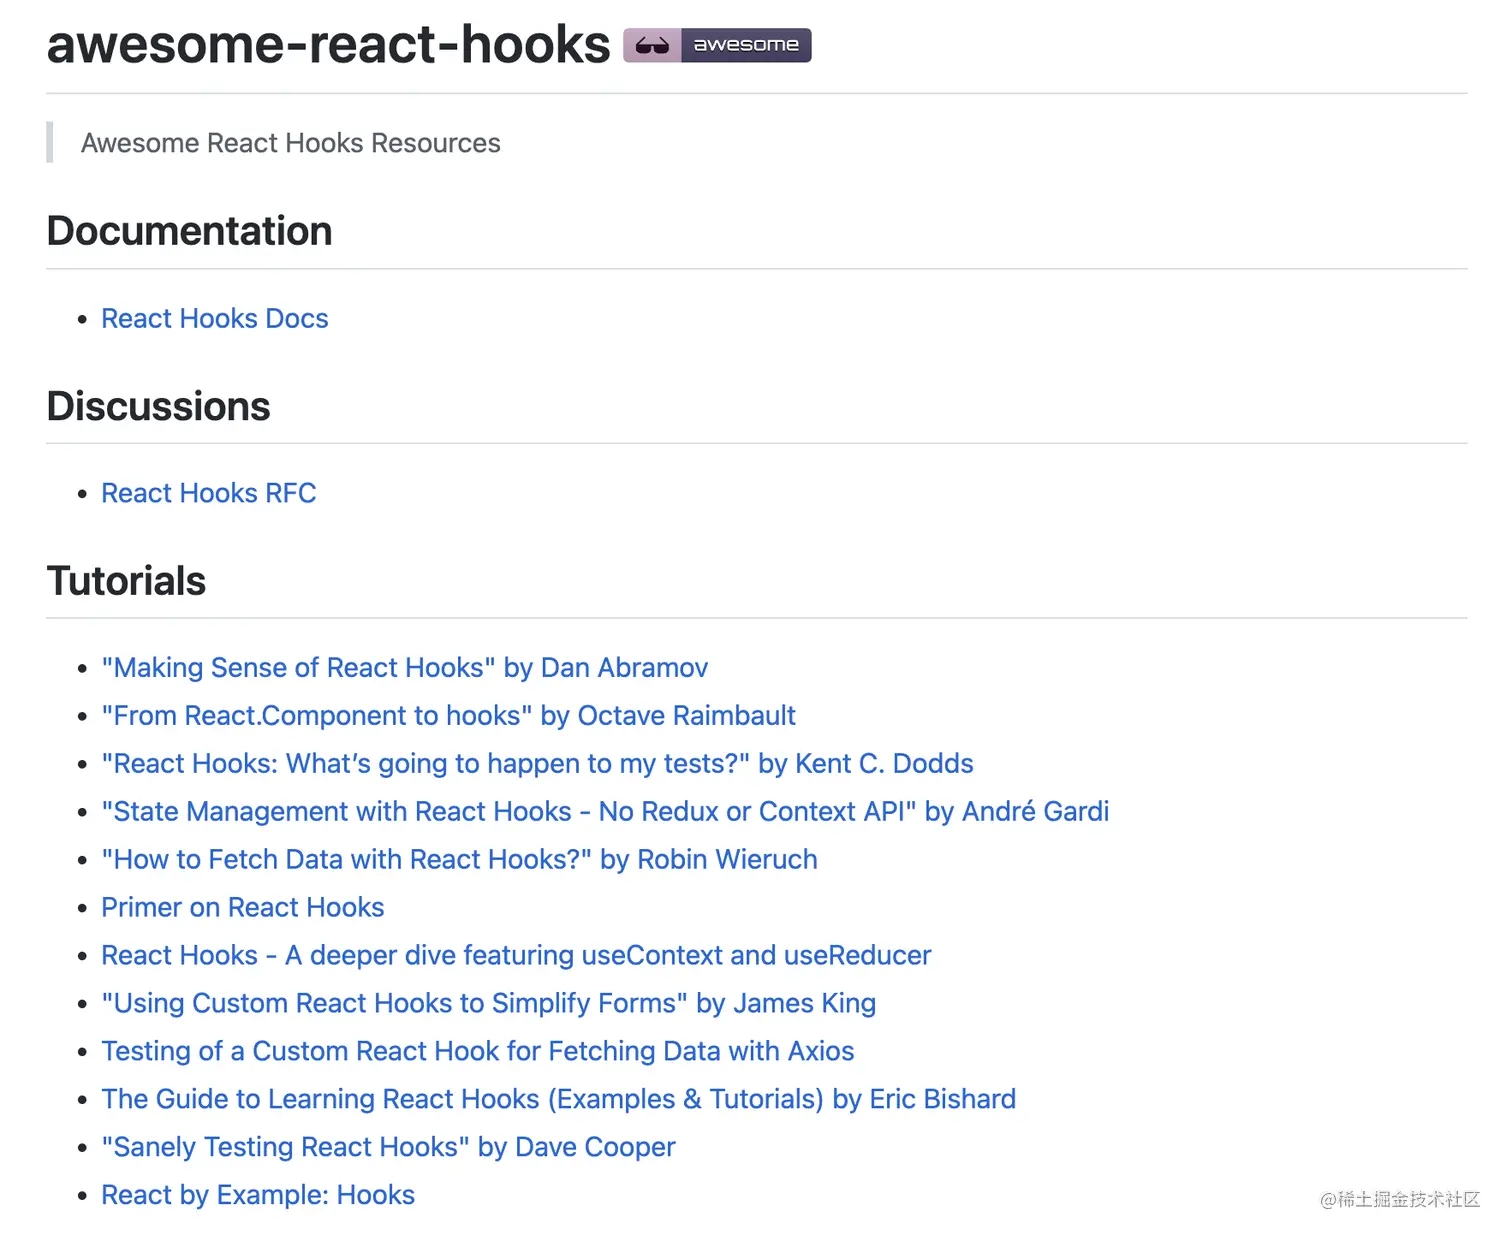Open the useContext and useReducer deeper dive link
The image size is (1512, 1241).
(516, 955)
